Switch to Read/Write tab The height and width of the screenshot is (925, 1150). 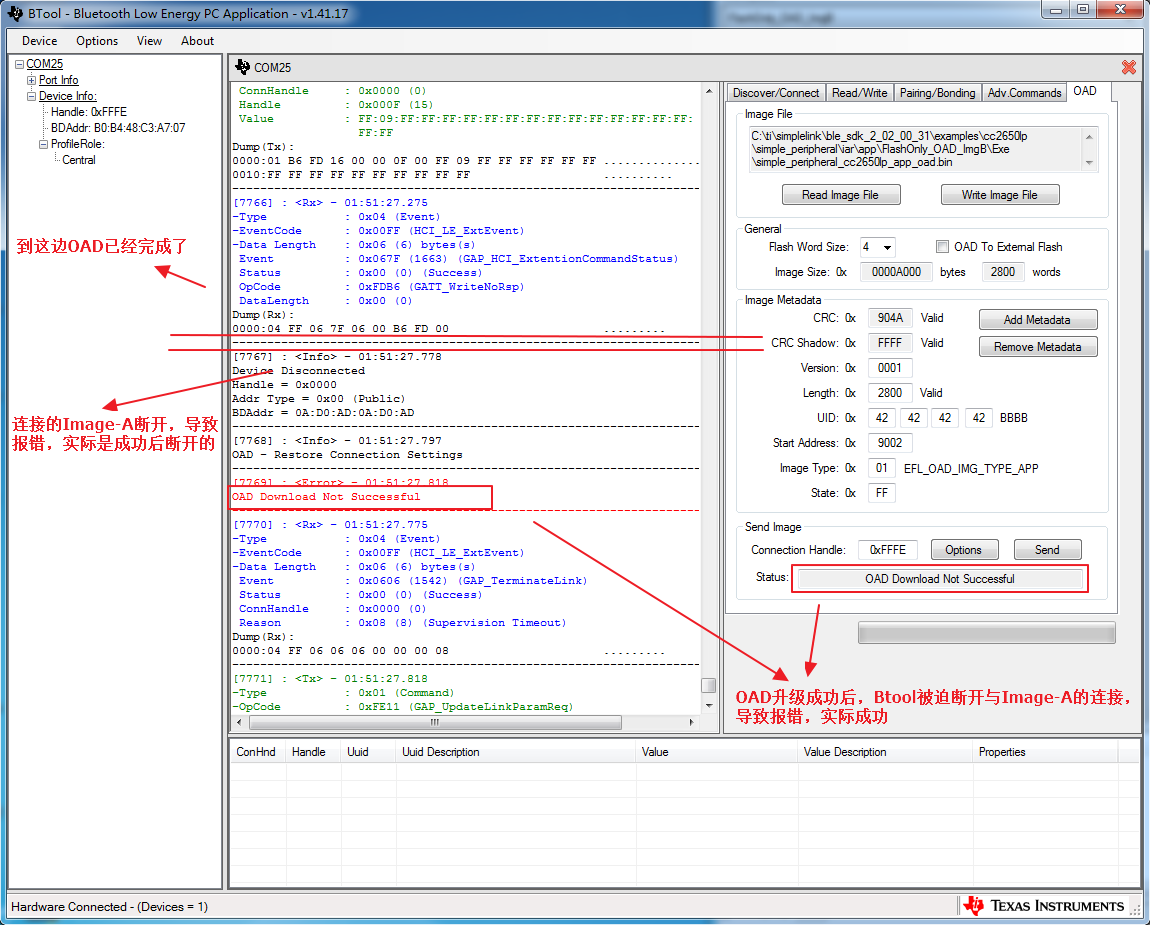860,92
